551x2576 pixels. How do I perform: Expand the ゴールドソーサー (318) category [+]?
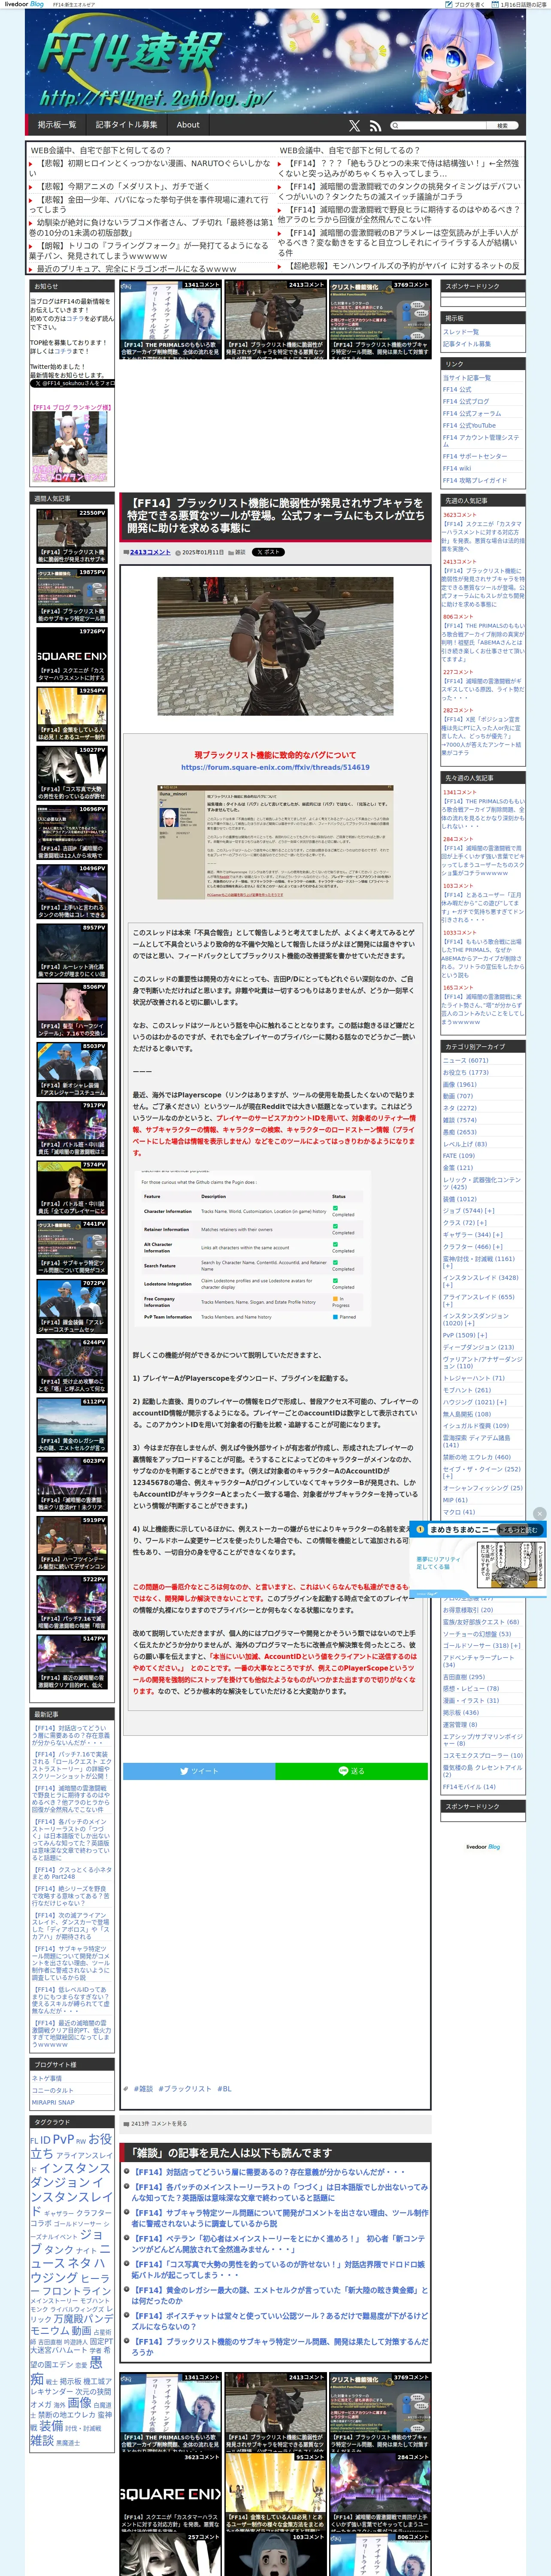(516, 1645)
